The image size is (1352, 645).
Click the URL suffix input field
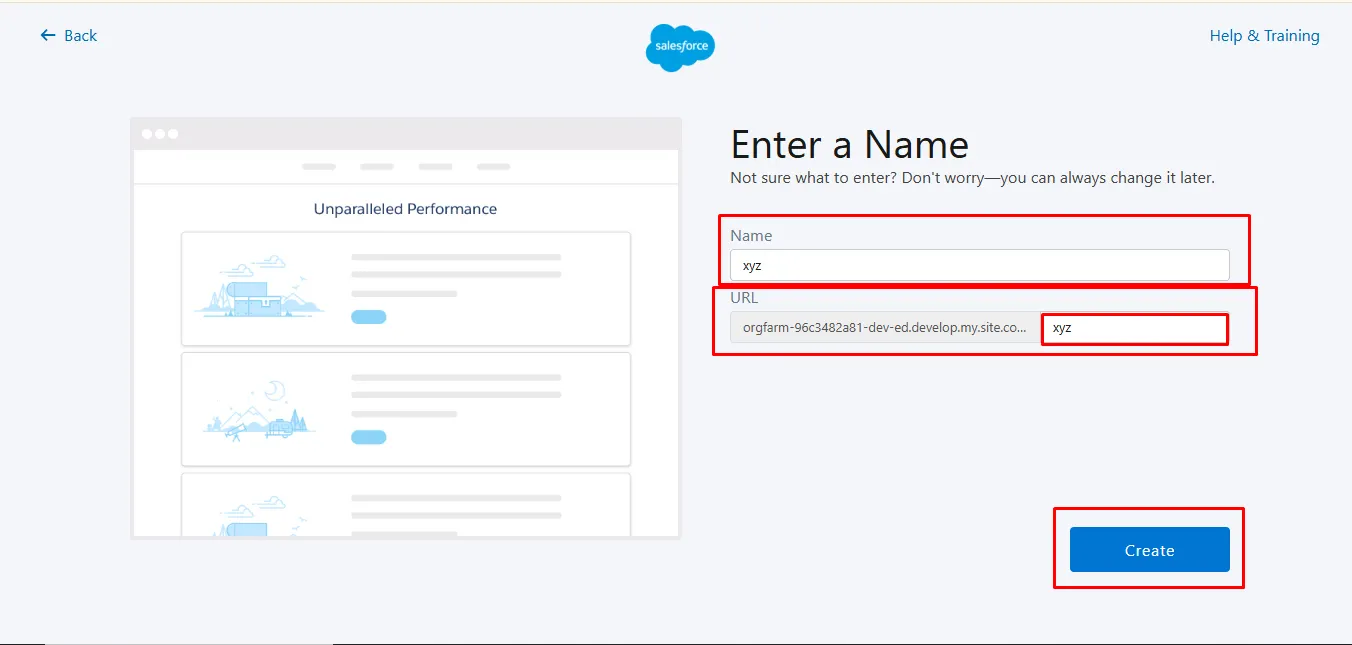(x=1135, y=328)
